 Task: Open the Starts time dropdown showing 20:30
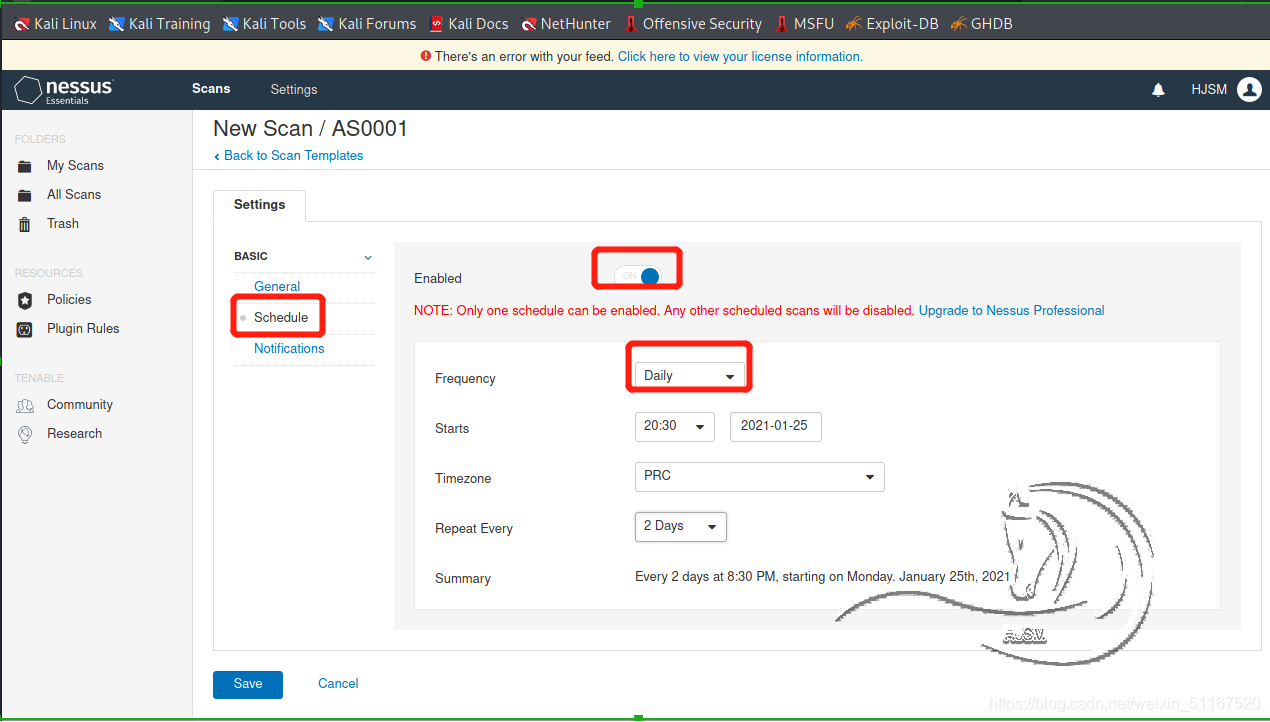click(675, 426)
